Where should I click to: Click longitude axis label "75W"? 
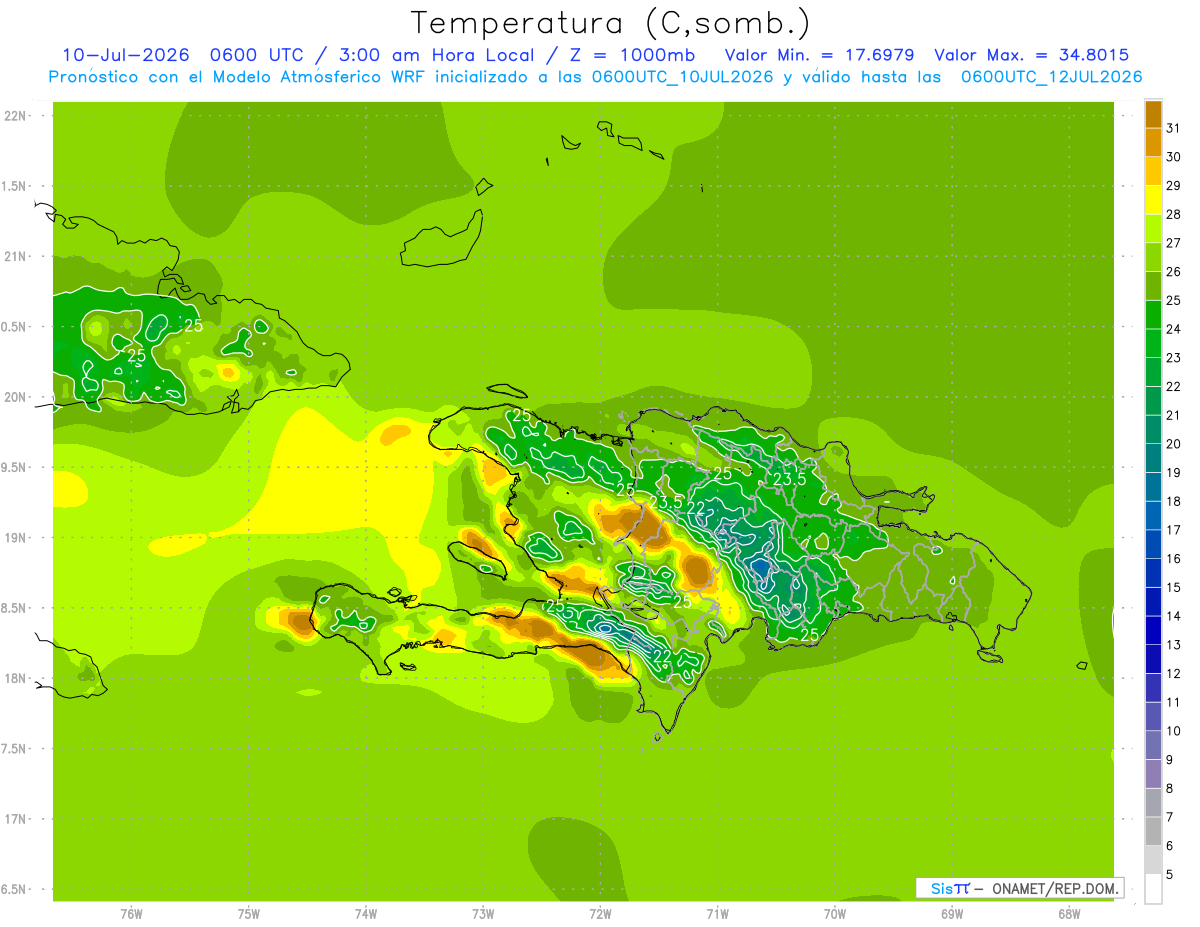[249, 913]
